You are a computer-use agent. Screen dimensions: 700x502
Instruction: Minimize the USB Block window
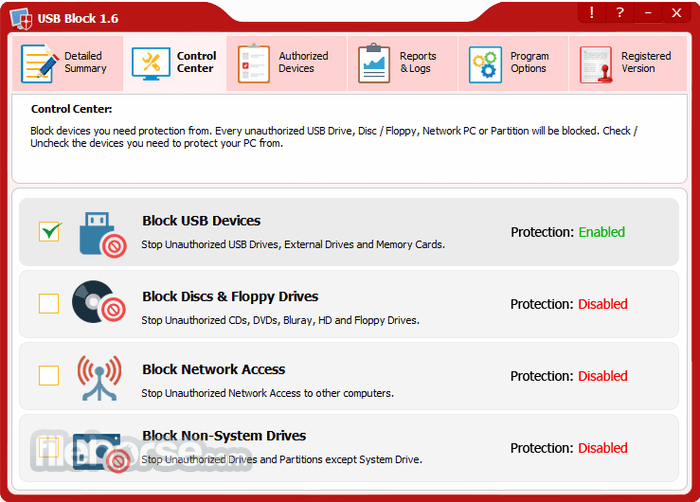click(x=648, y=13)
